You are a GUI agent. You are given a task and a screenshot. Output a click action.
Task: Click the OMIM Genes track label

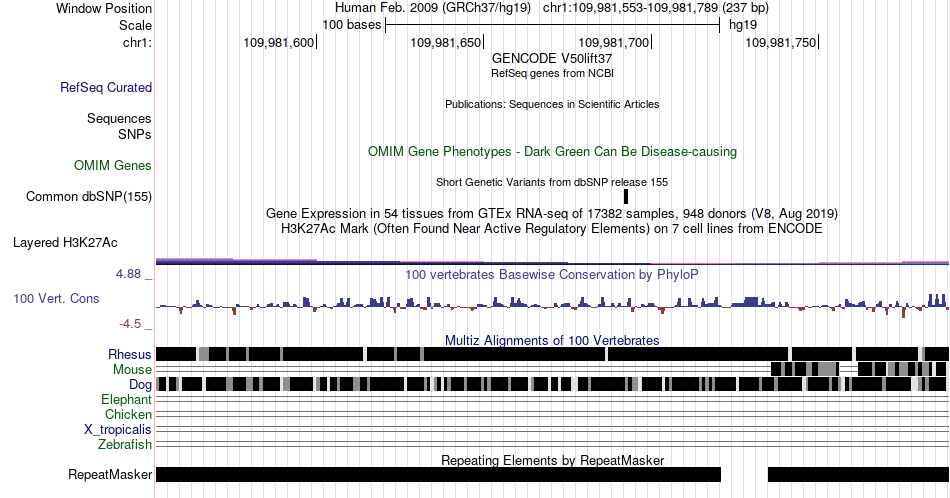coord(113,165)
